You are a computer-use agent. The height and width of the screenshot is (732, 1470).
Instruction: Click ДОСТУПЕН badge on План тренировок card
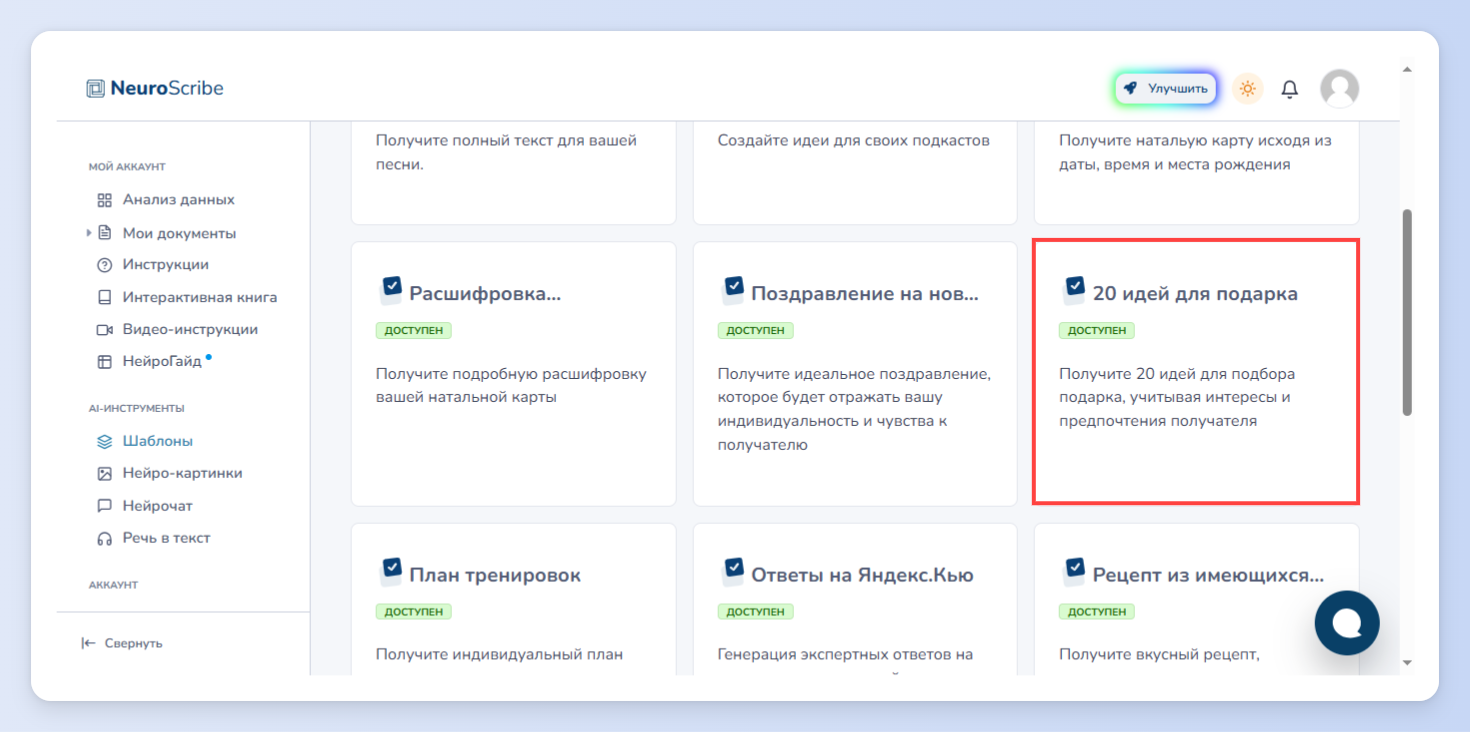click(x=414, y=611)
